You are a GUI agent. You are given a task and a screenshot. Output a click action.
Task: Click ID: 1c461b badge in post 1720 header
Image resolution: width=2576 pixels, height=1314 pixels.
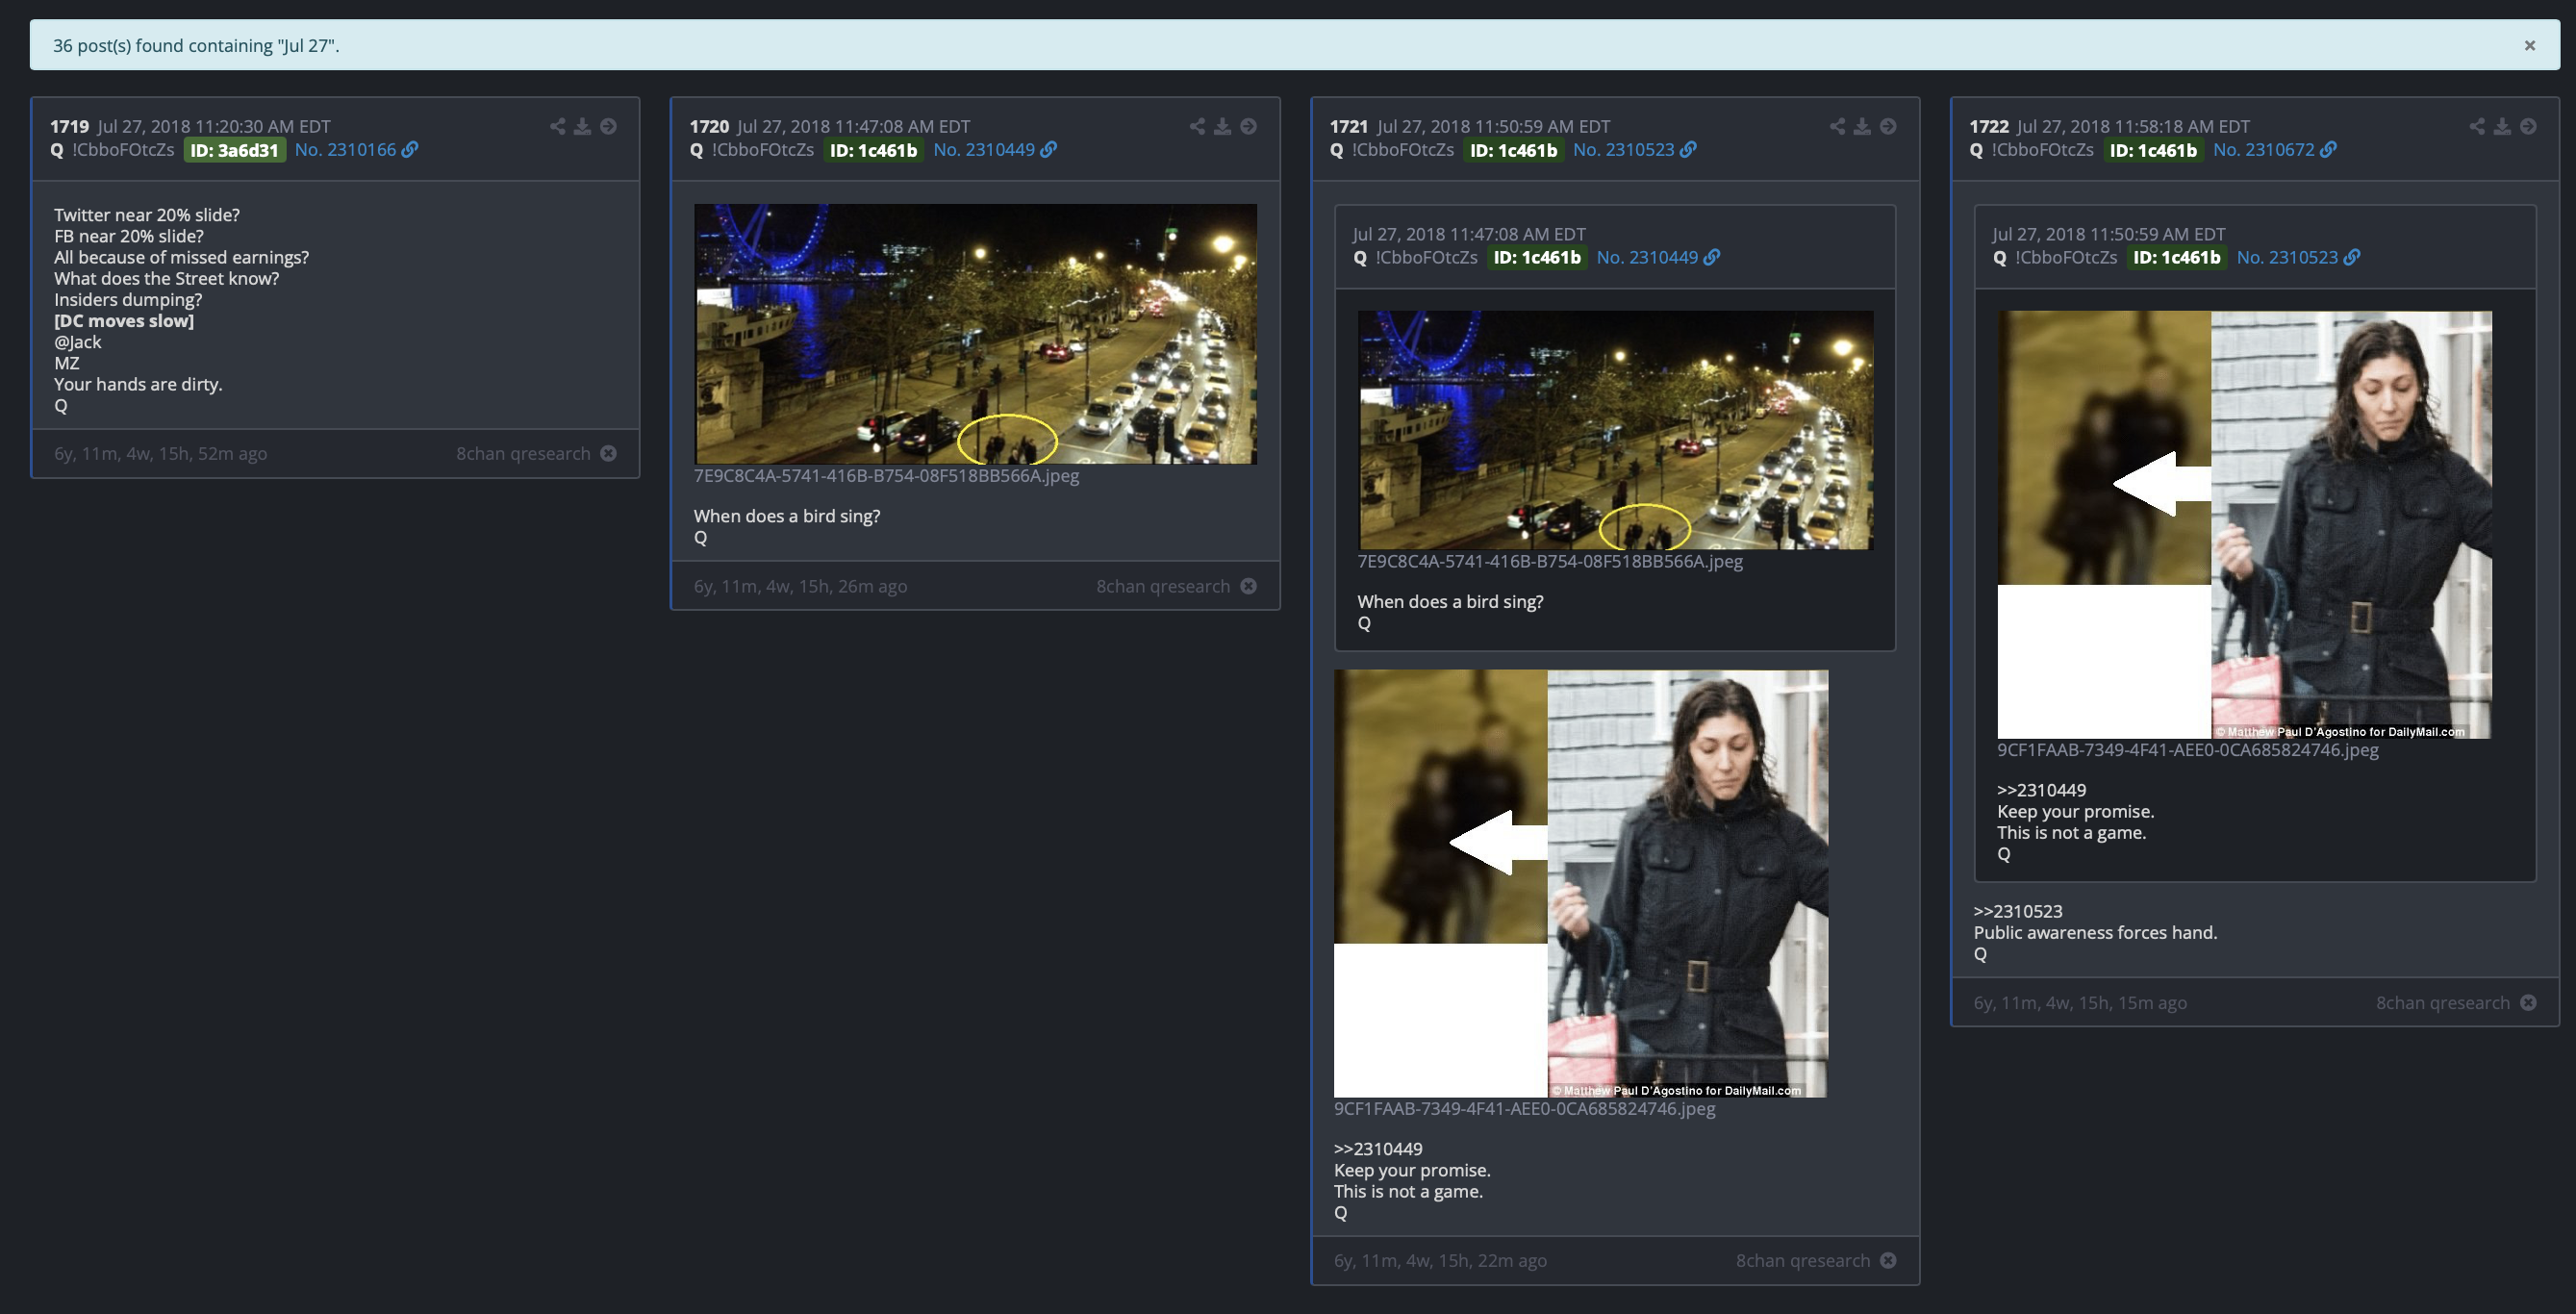click(x=873, y=150)
